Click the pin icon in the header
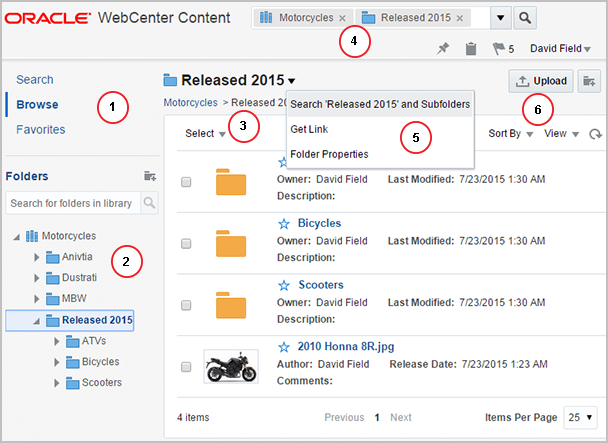Viewport: 608px width, 443px height. point(443,48)
